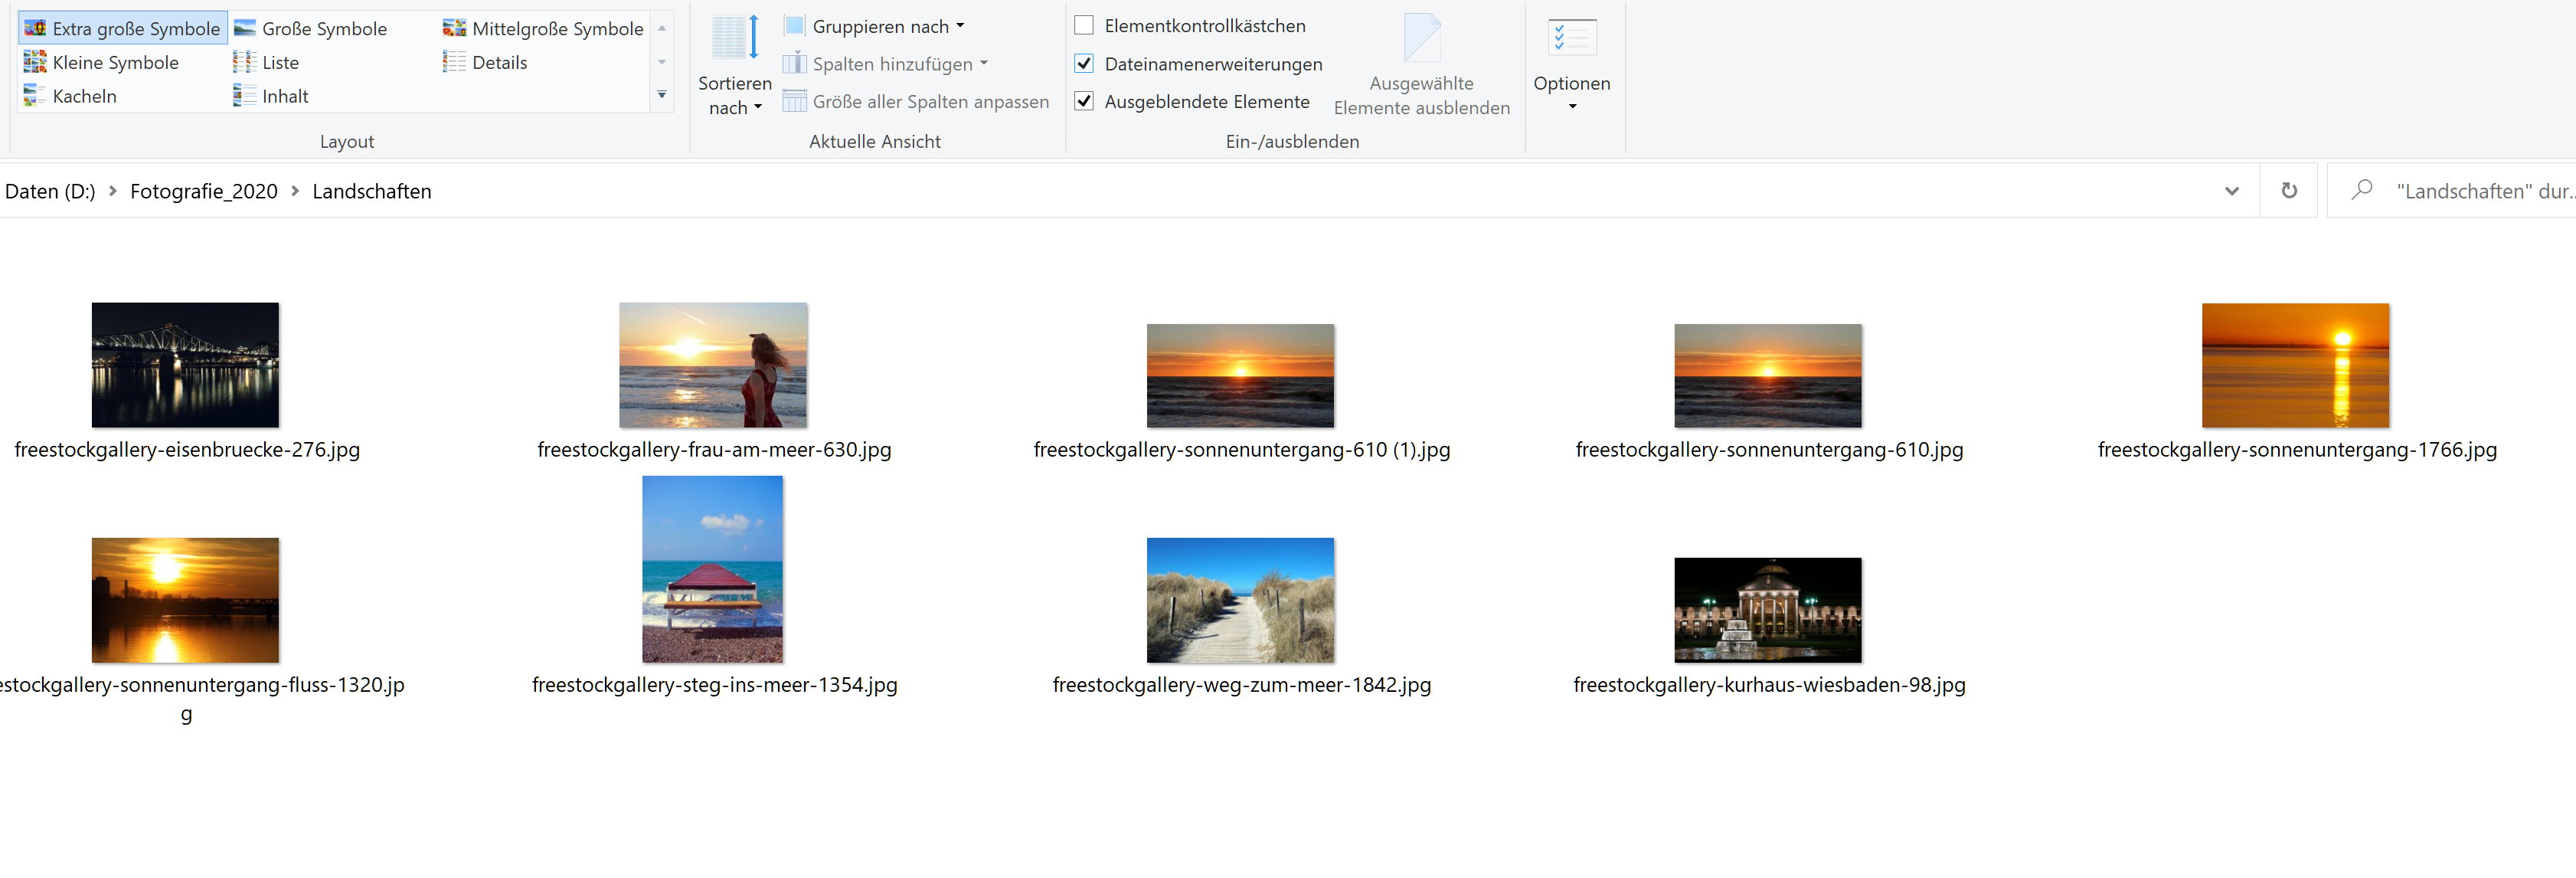Select freestockgallery-sonnenuntergang-610.jpg thumbnail

1768,375
